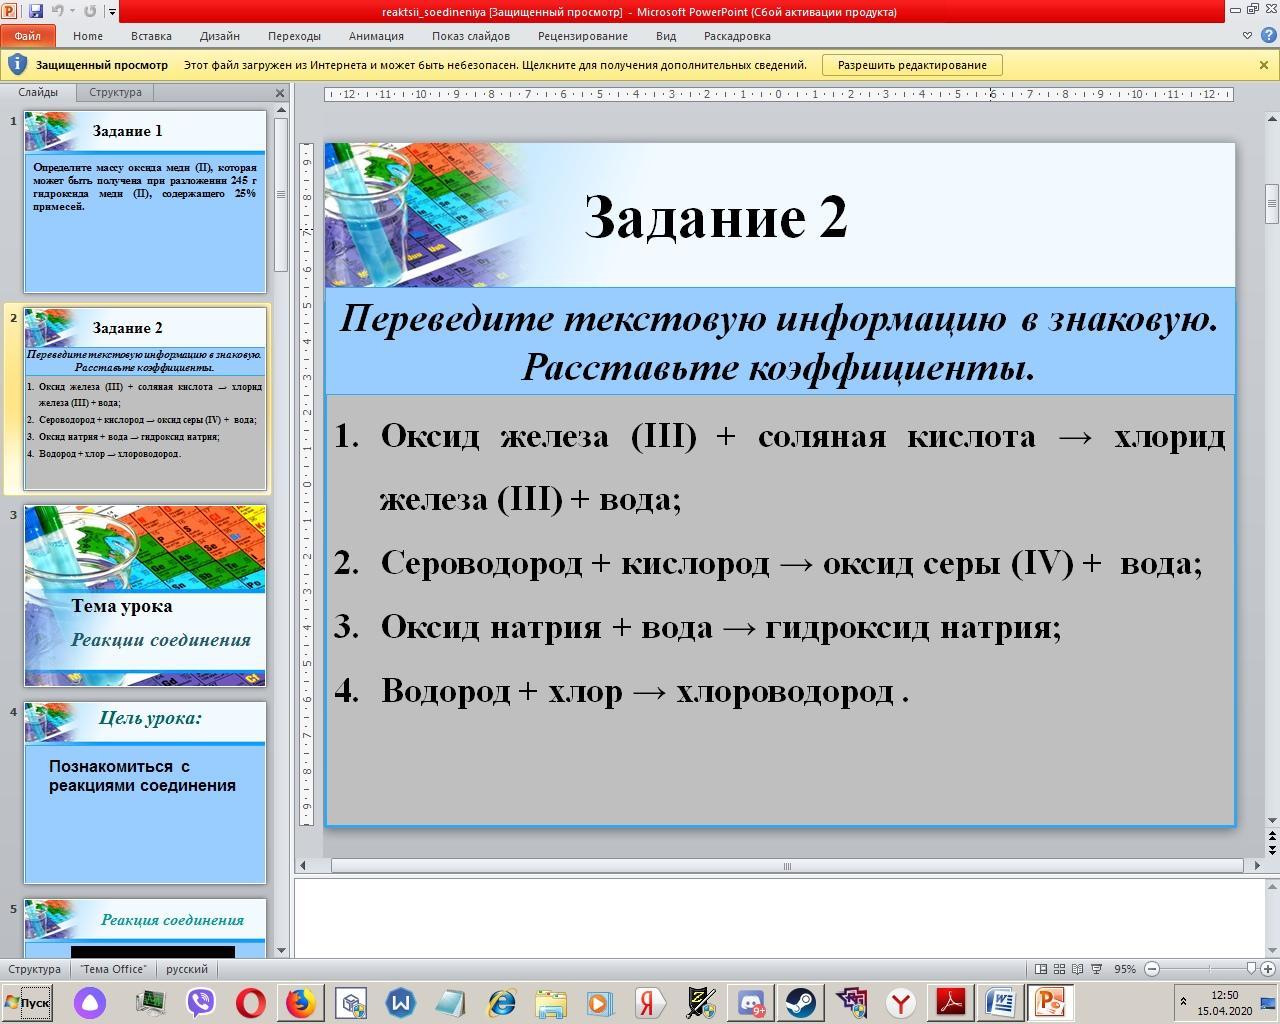
Task: Collapse the ribbon with the arrow
Action: coord(1247,36)
